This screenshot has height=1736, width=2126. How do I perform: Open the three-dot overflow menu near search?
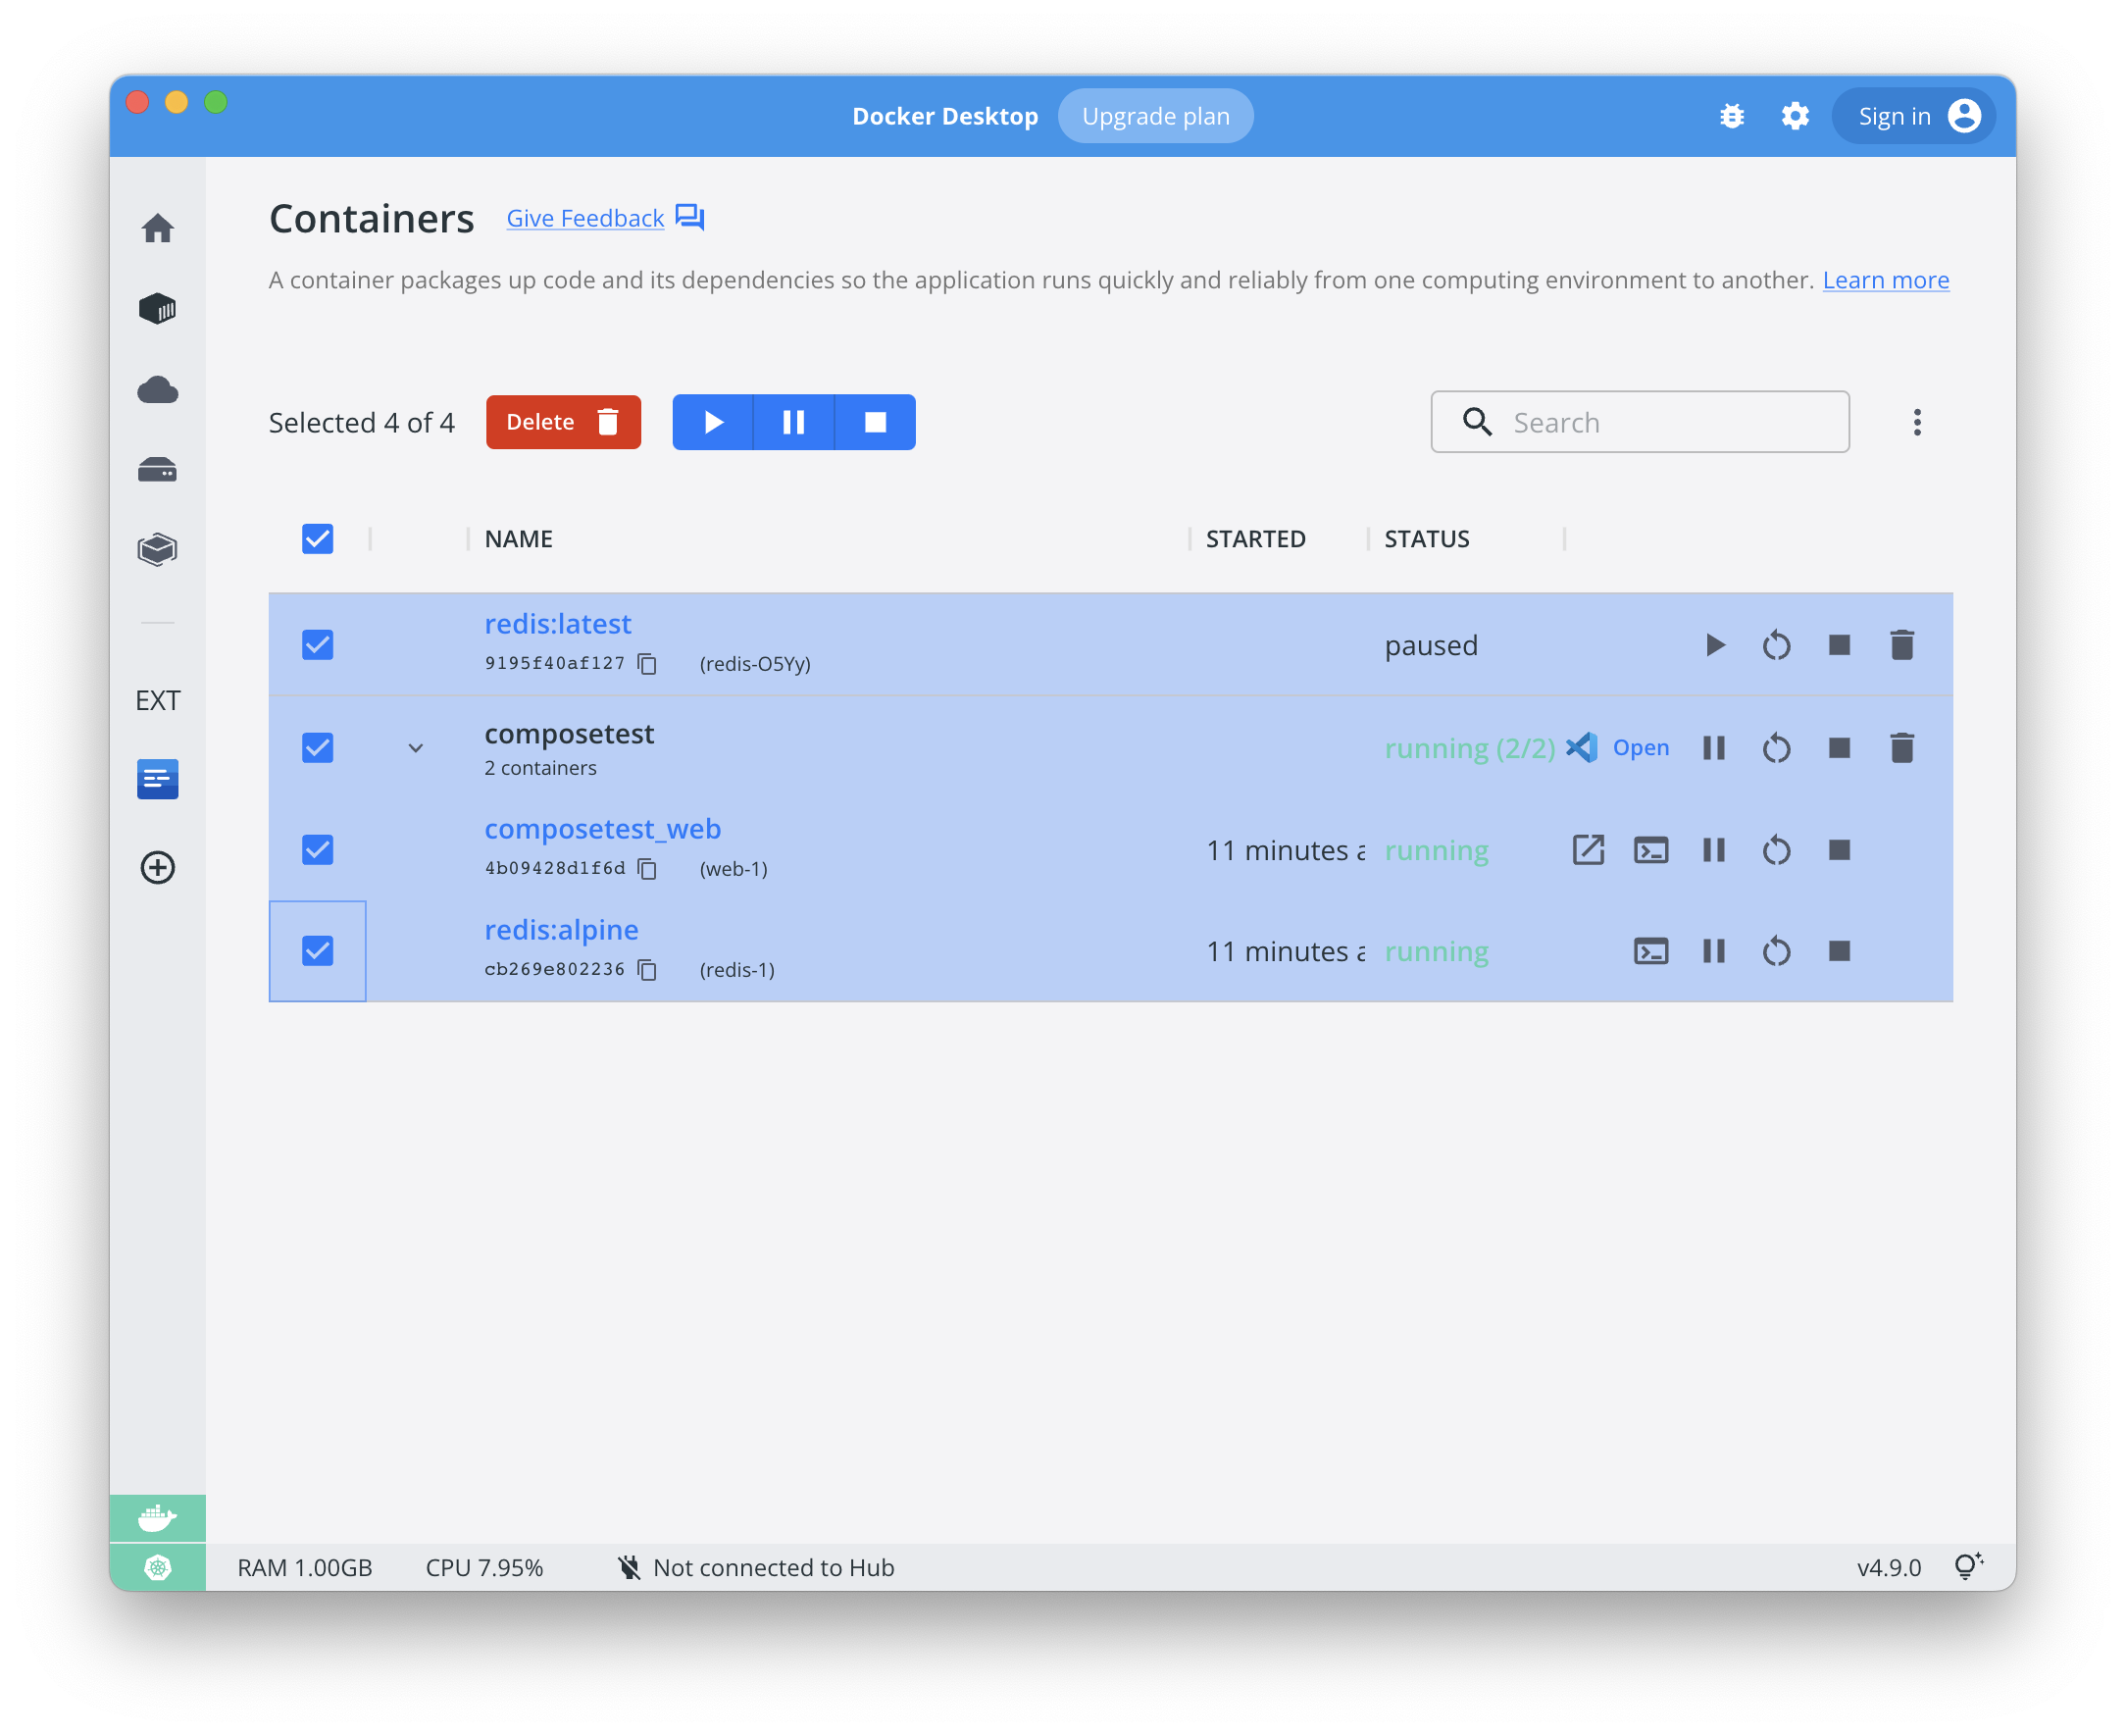click(1918, 422)
